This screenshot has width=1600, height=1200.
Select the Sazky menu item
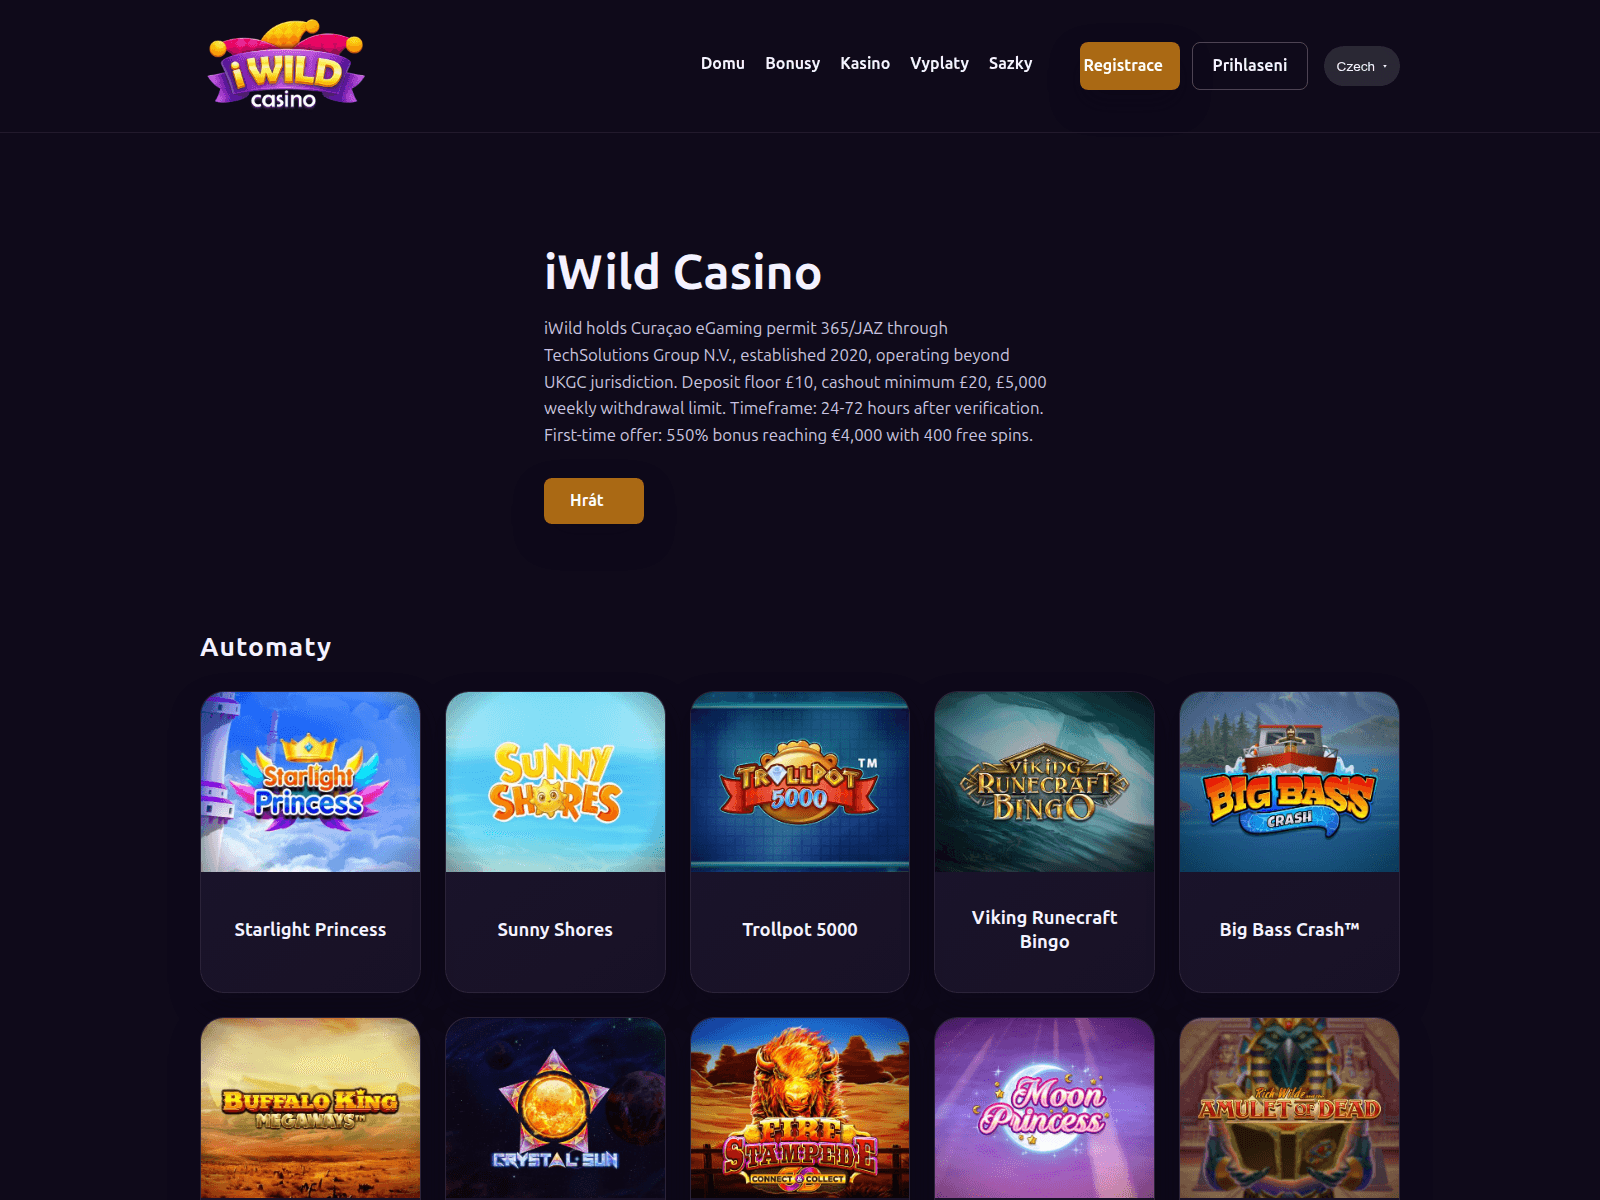(1010, 63)
